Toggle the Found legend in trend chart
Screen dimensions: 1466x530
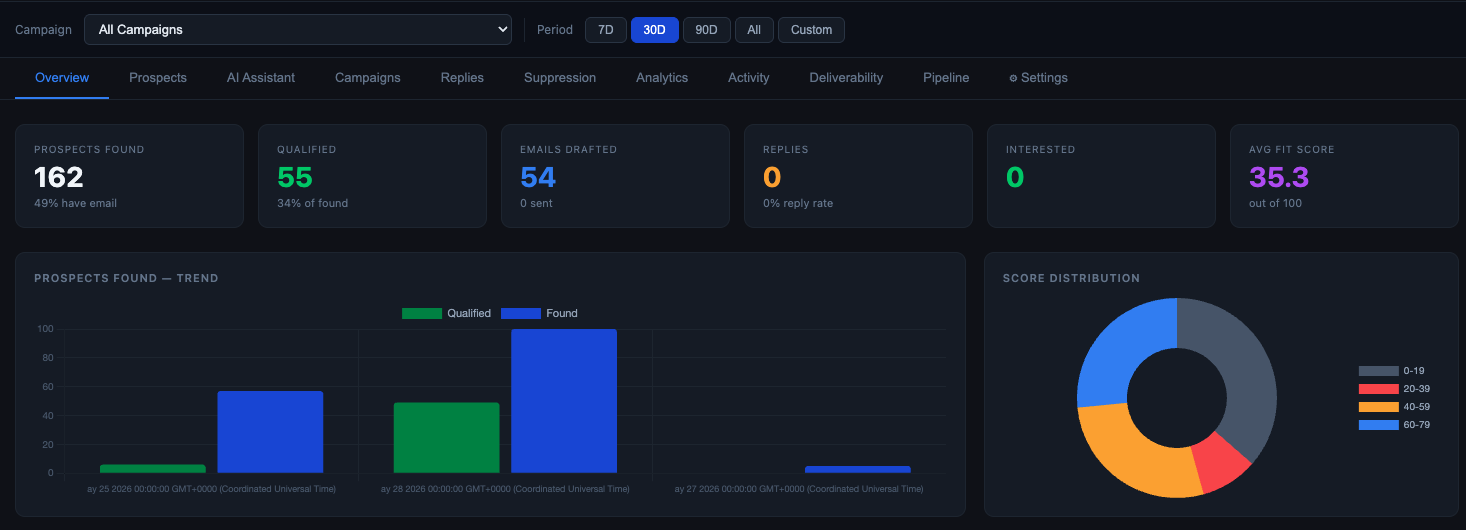pos(539,313)
